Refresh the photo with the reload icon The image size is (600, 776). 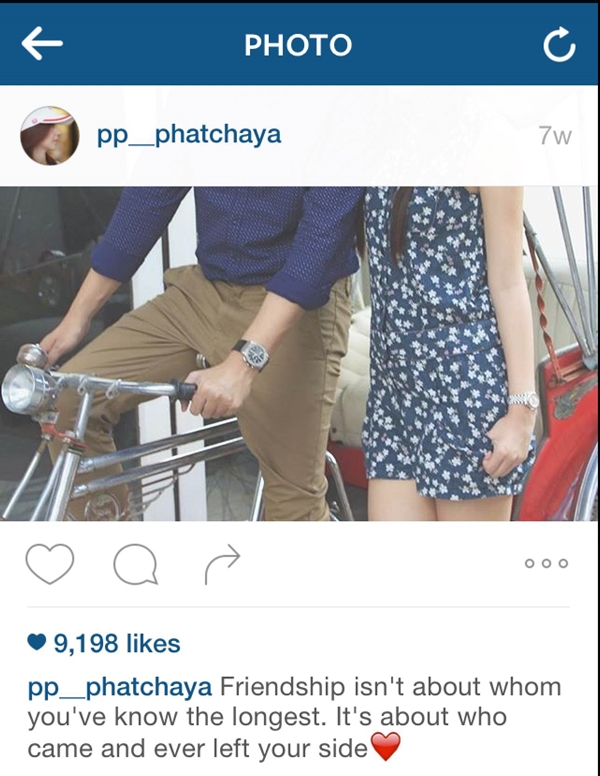pos(559,44)
